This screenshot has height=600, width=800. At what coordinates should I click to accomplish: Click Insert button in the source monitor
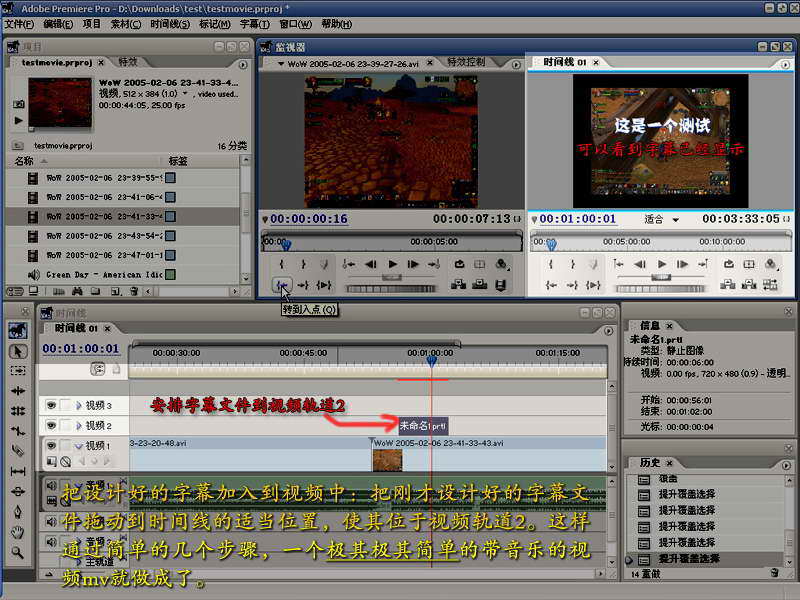click(458, 285)
